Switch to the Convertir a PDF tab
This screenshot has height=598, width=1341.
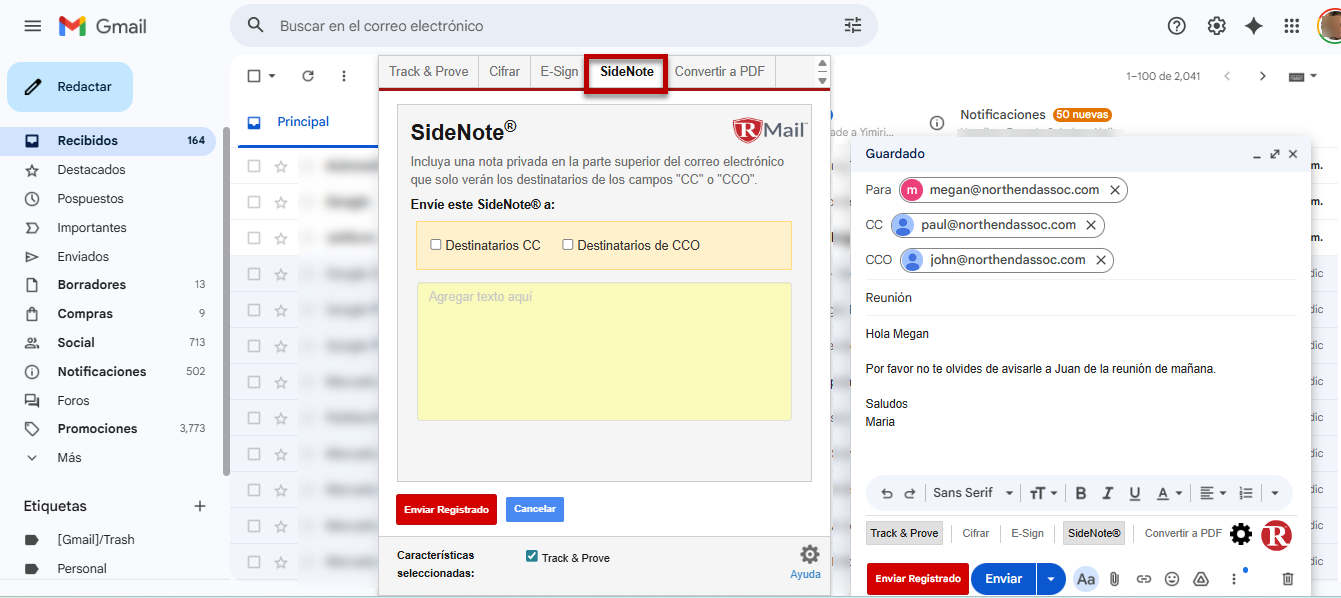719,72
